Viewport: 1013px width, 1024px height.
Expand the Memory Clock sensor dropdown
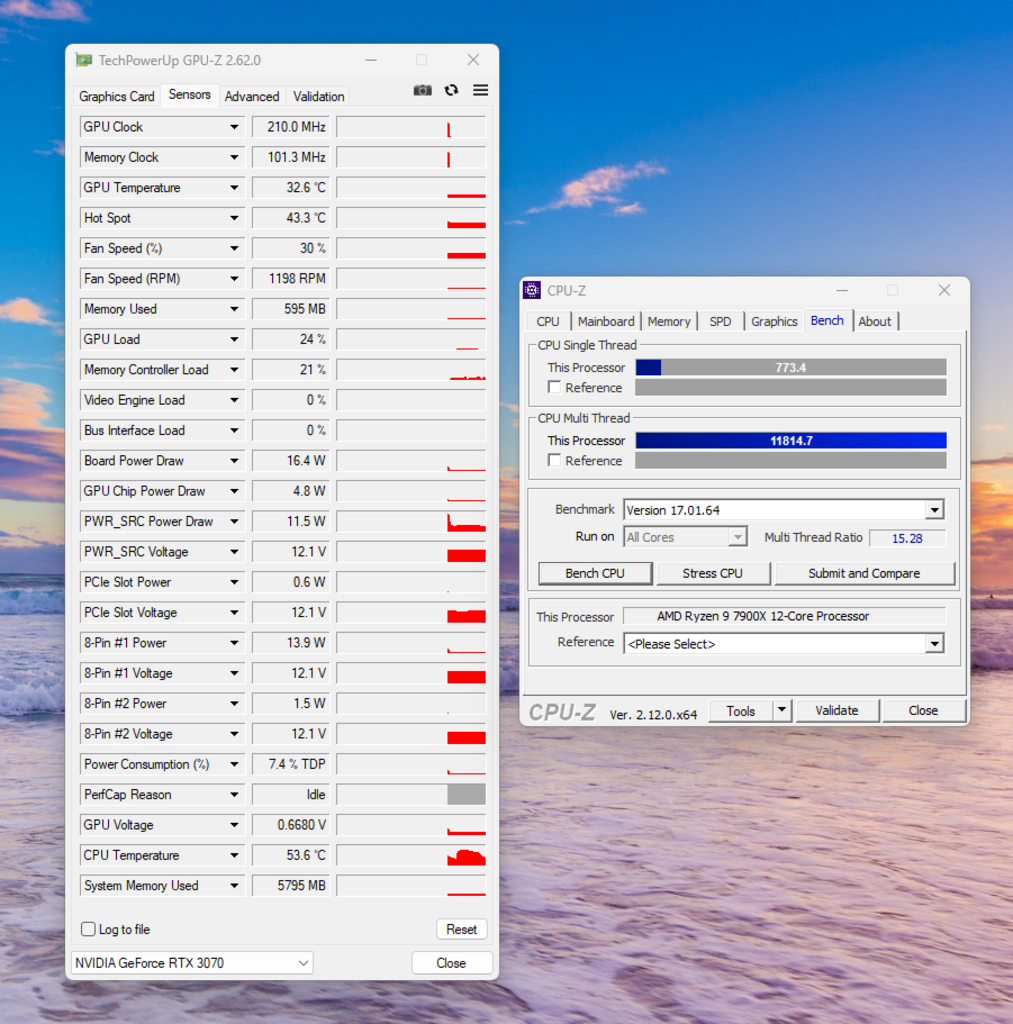pos(234,157)
